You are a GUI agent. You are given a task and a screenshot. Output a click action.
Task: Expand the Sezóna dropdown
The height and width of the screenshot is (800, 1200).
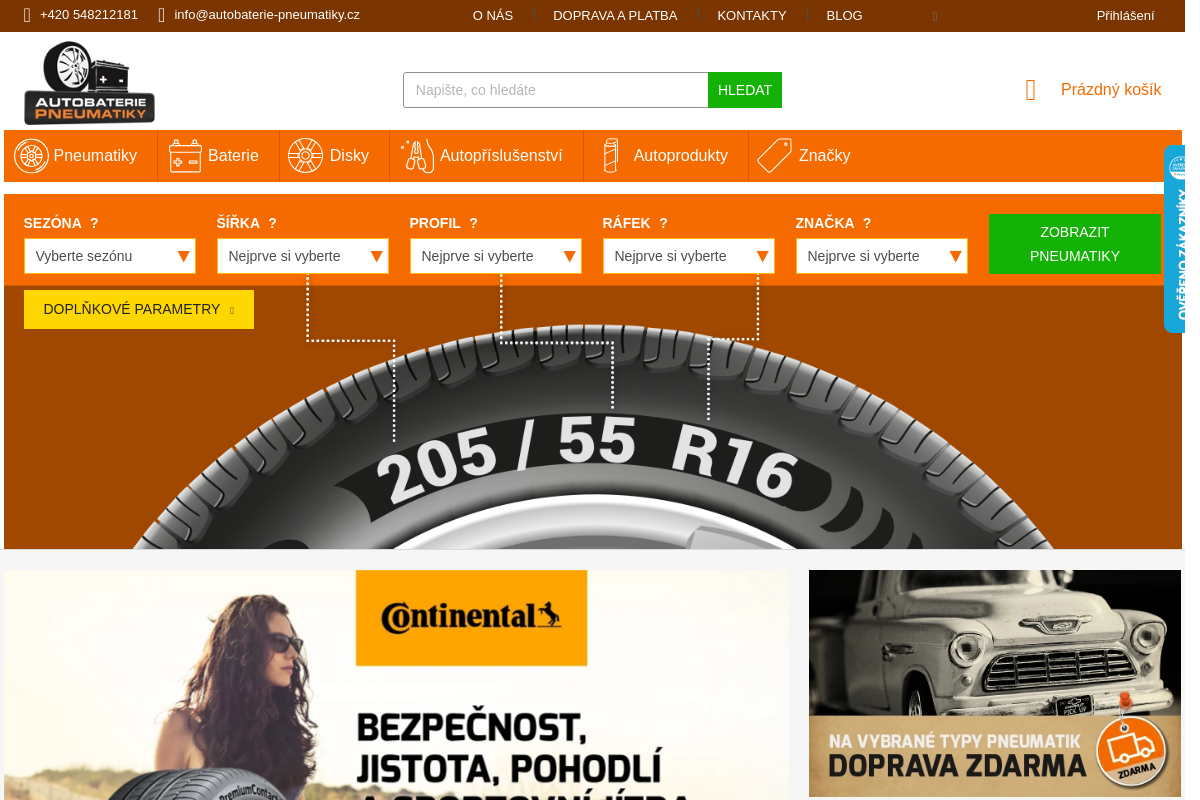pos(110,256)
